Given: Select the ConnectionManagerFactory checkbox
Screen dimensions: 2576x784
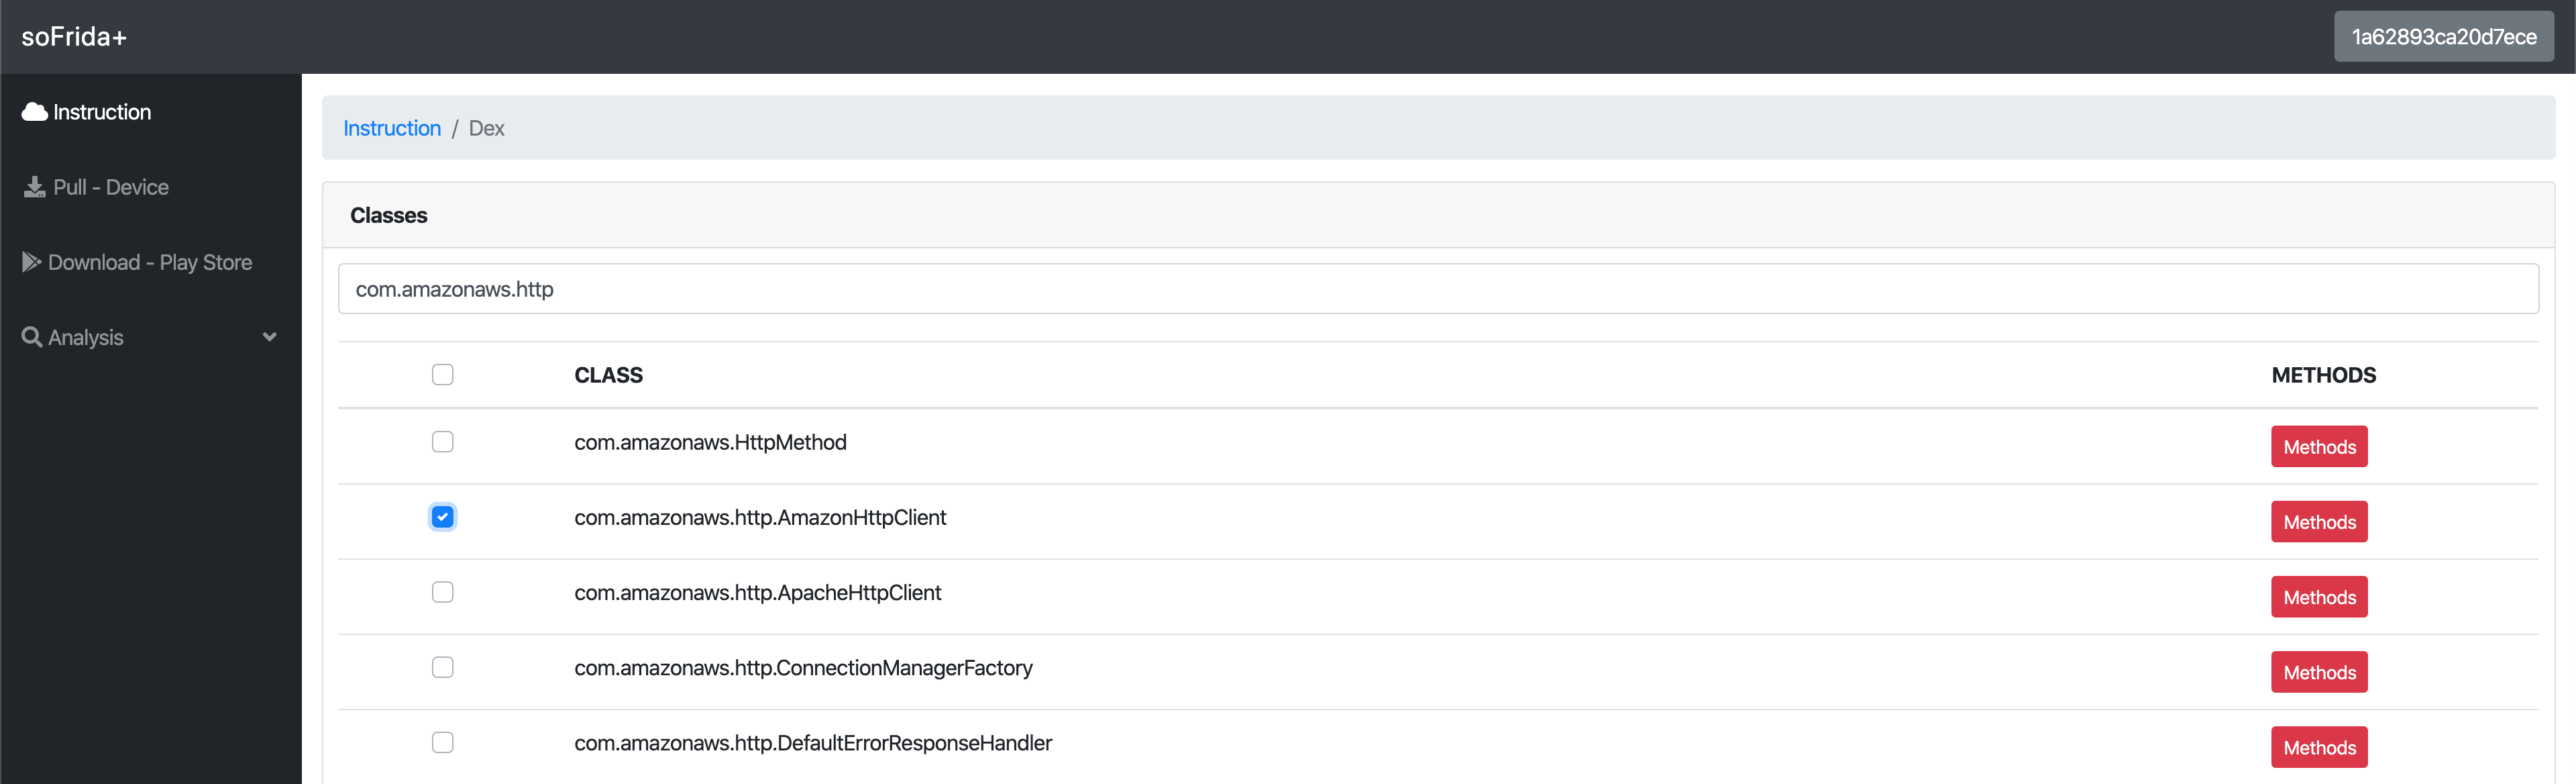Looking at the screenshot, I should click(x=442, y=667).
